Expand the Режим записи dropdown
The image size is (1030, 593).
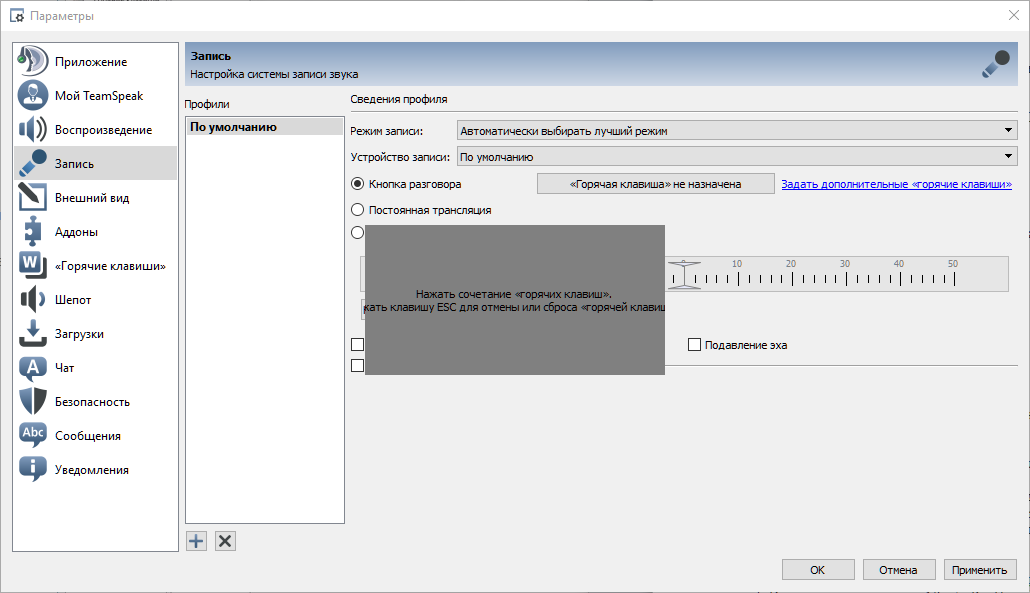click(736, 130)
